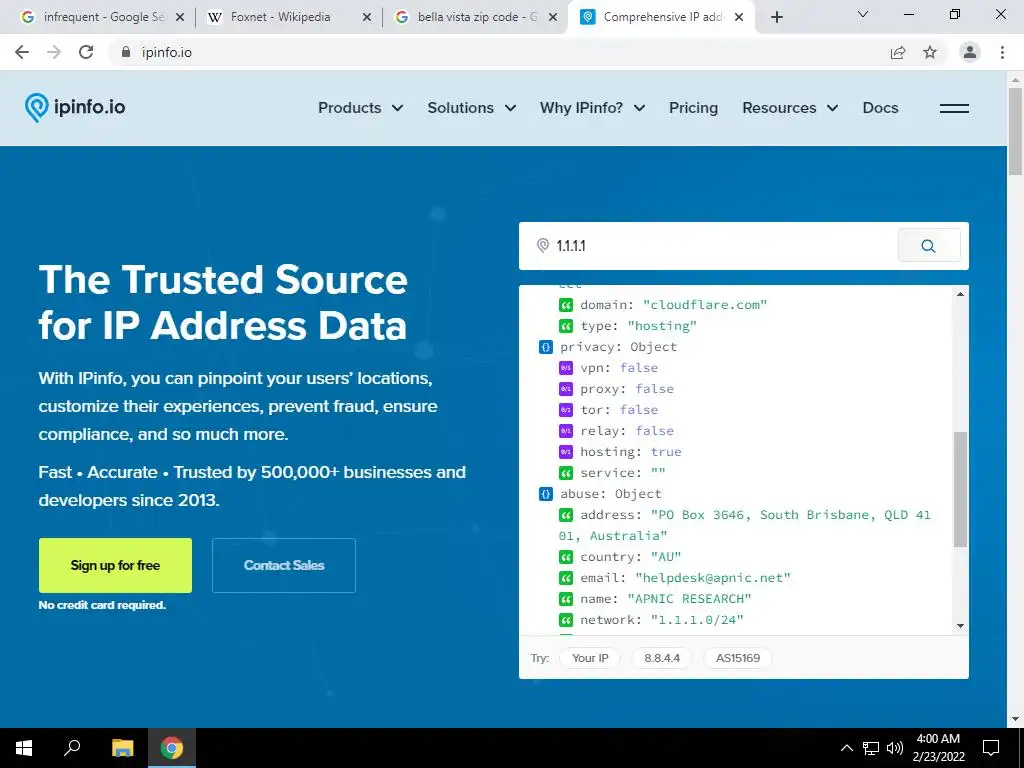Open Windows Start menu
Screen dimensions: 1024x768
coord(24,748)
